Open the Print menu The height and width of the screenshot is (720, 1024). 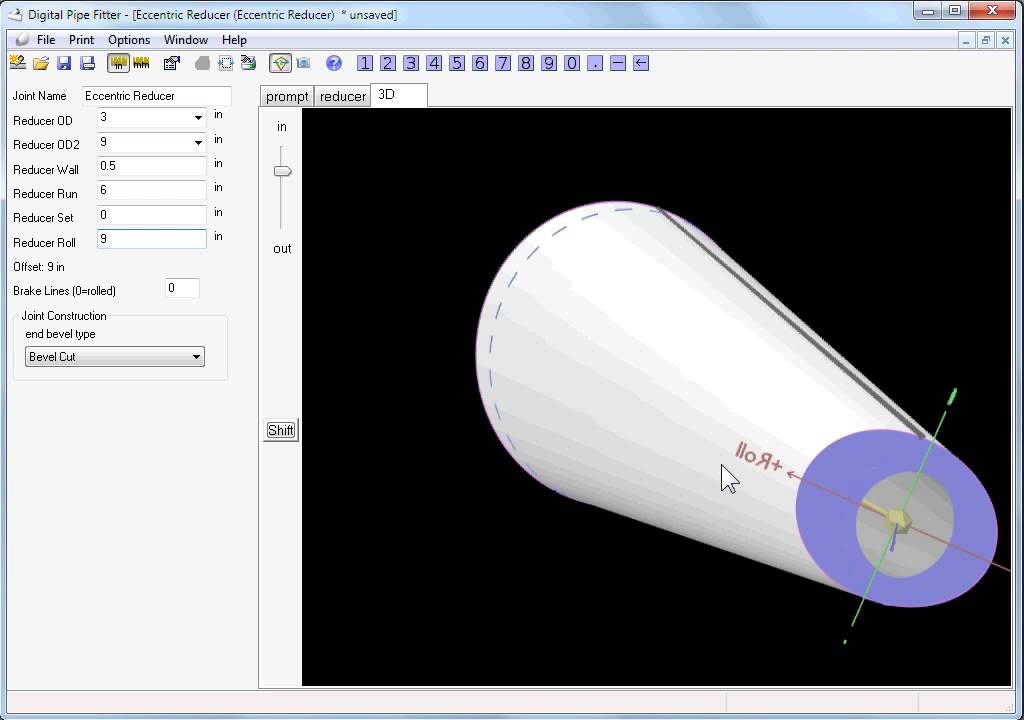click(82, 40)
